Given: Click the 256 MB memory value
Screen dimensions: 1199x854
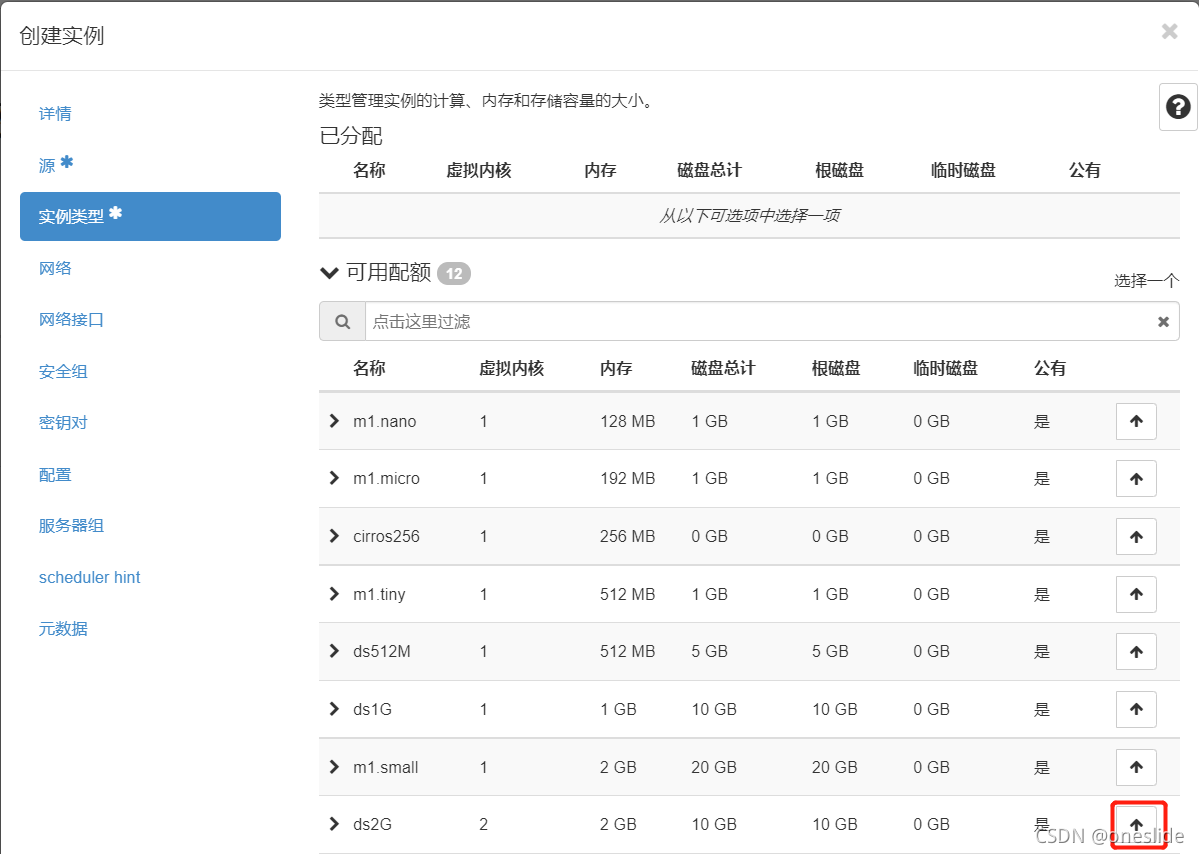Looking at the screenshot, I should [x=628, y=537].
